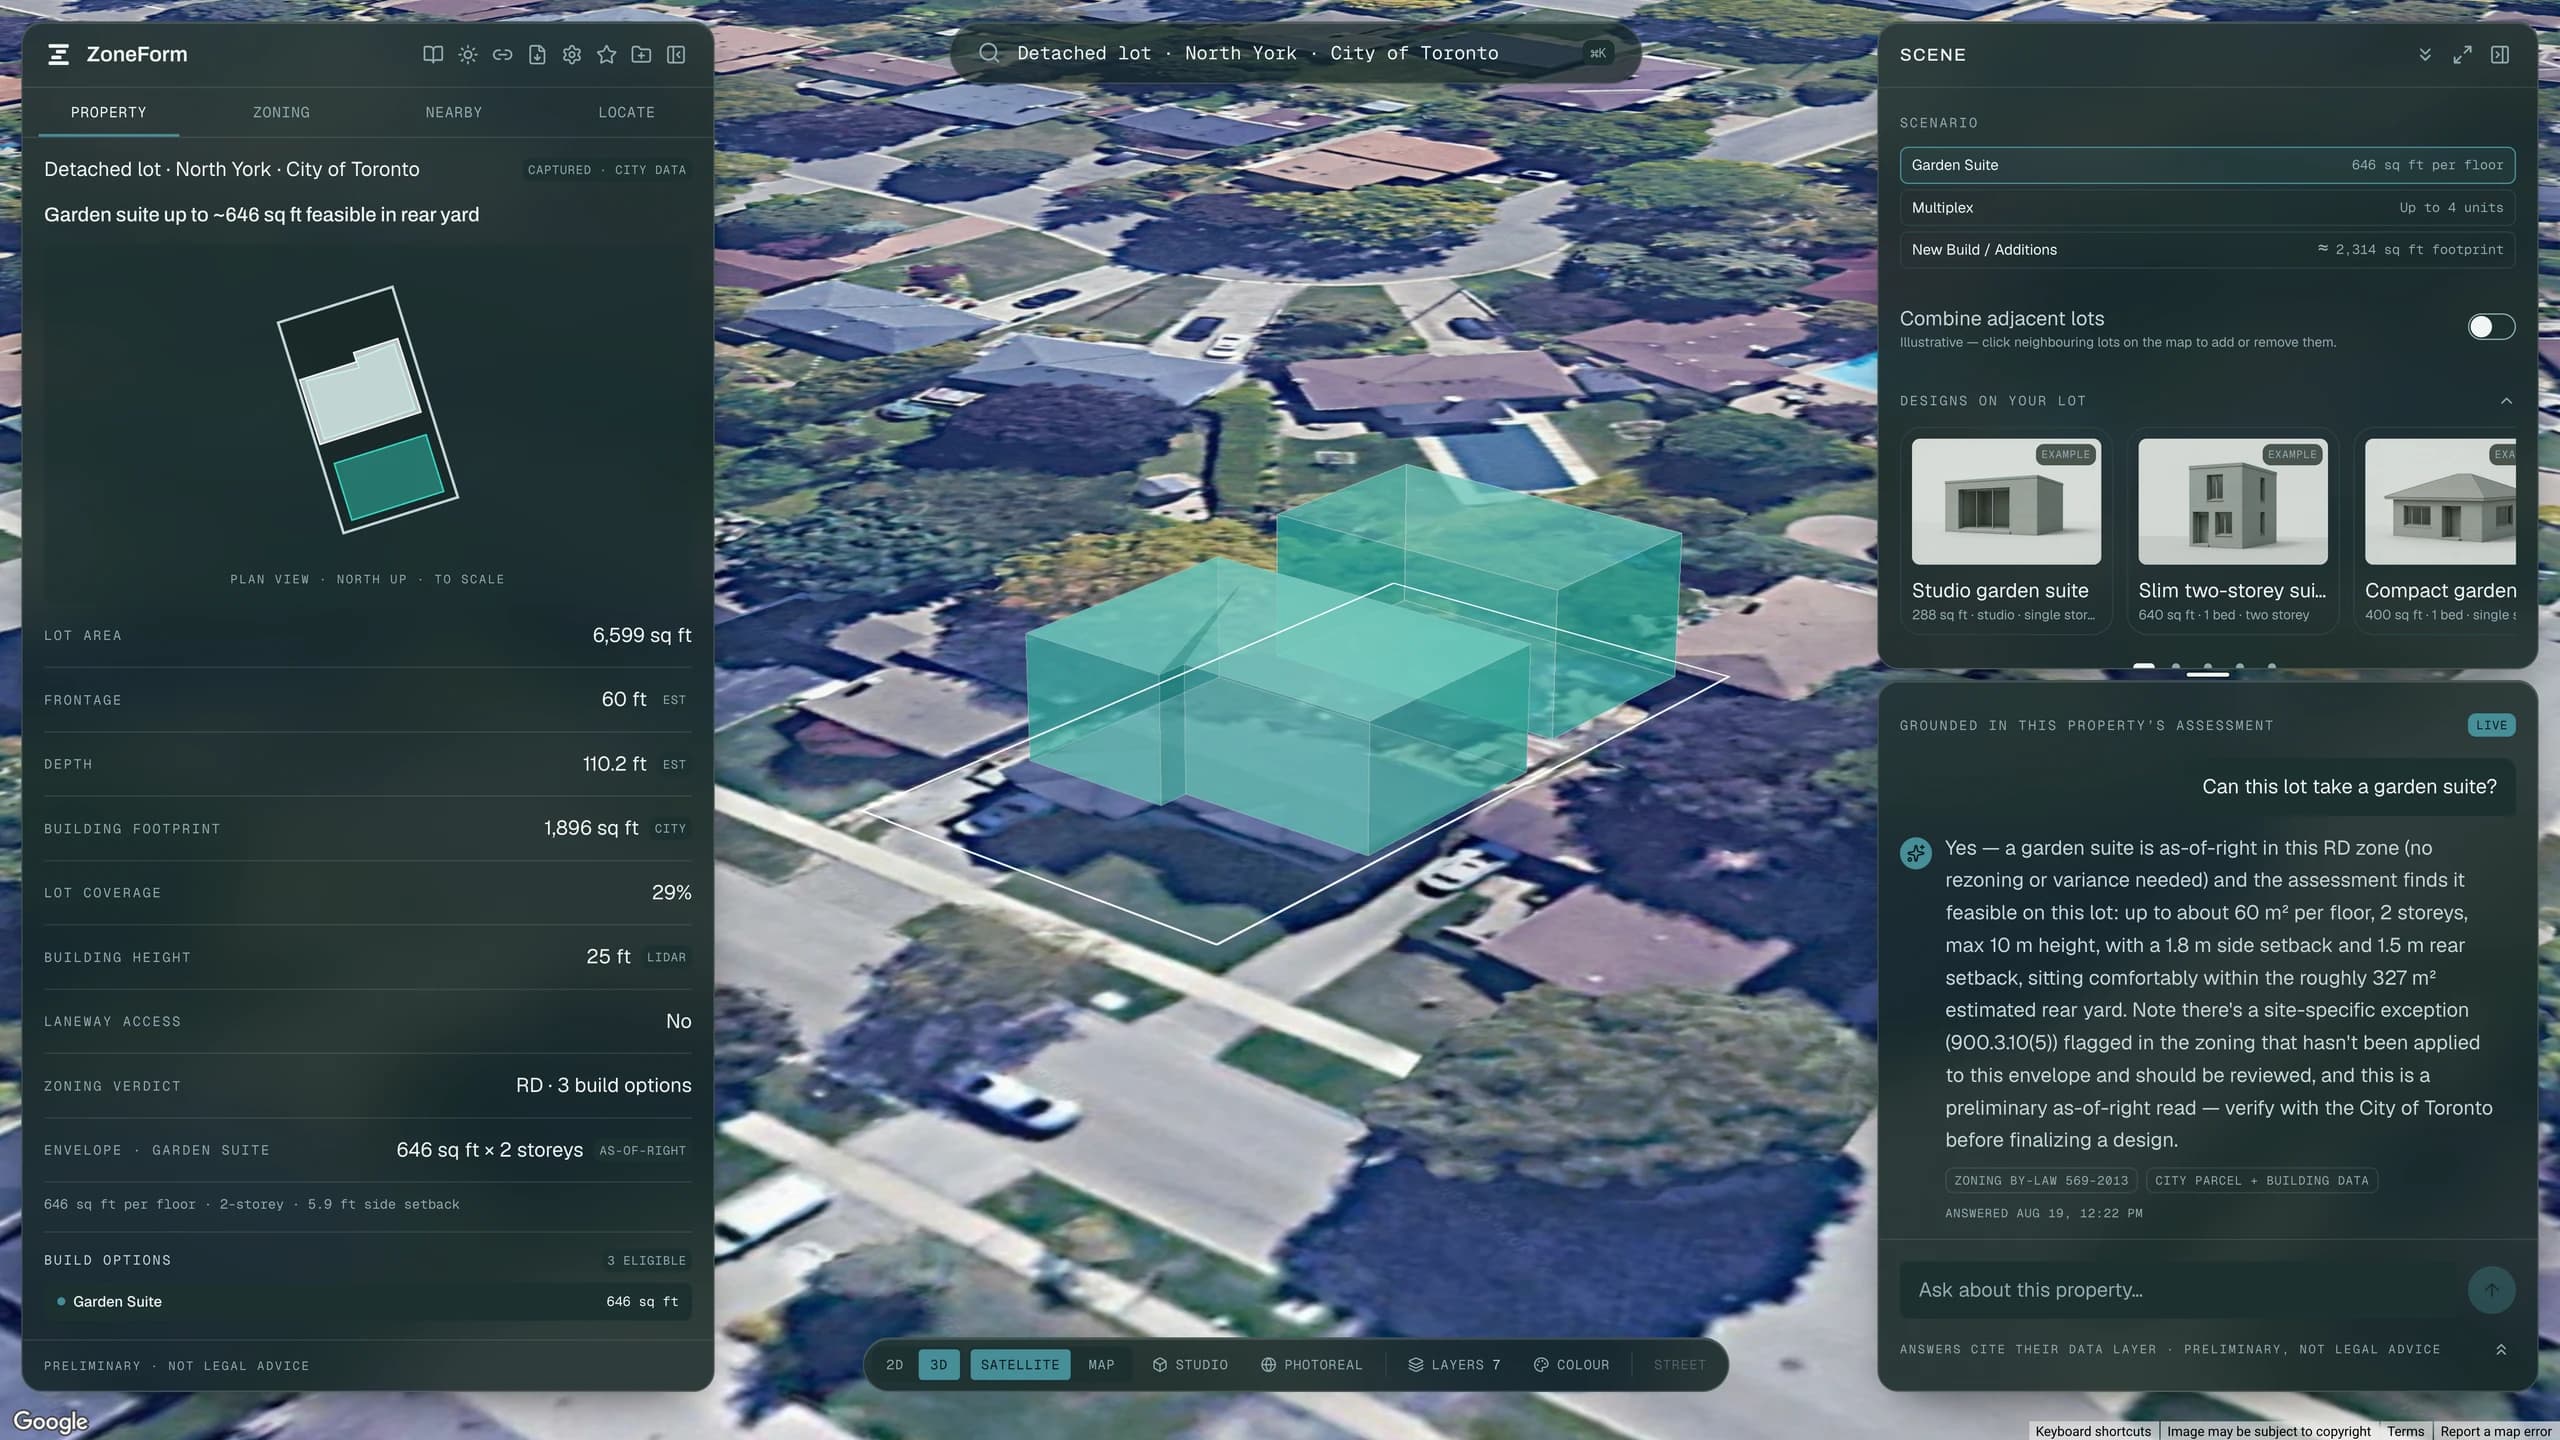Image resolution: width=2560 pixels, height=1440 pixels.
Task: Download the property report file icon
Action: (537, 55)
